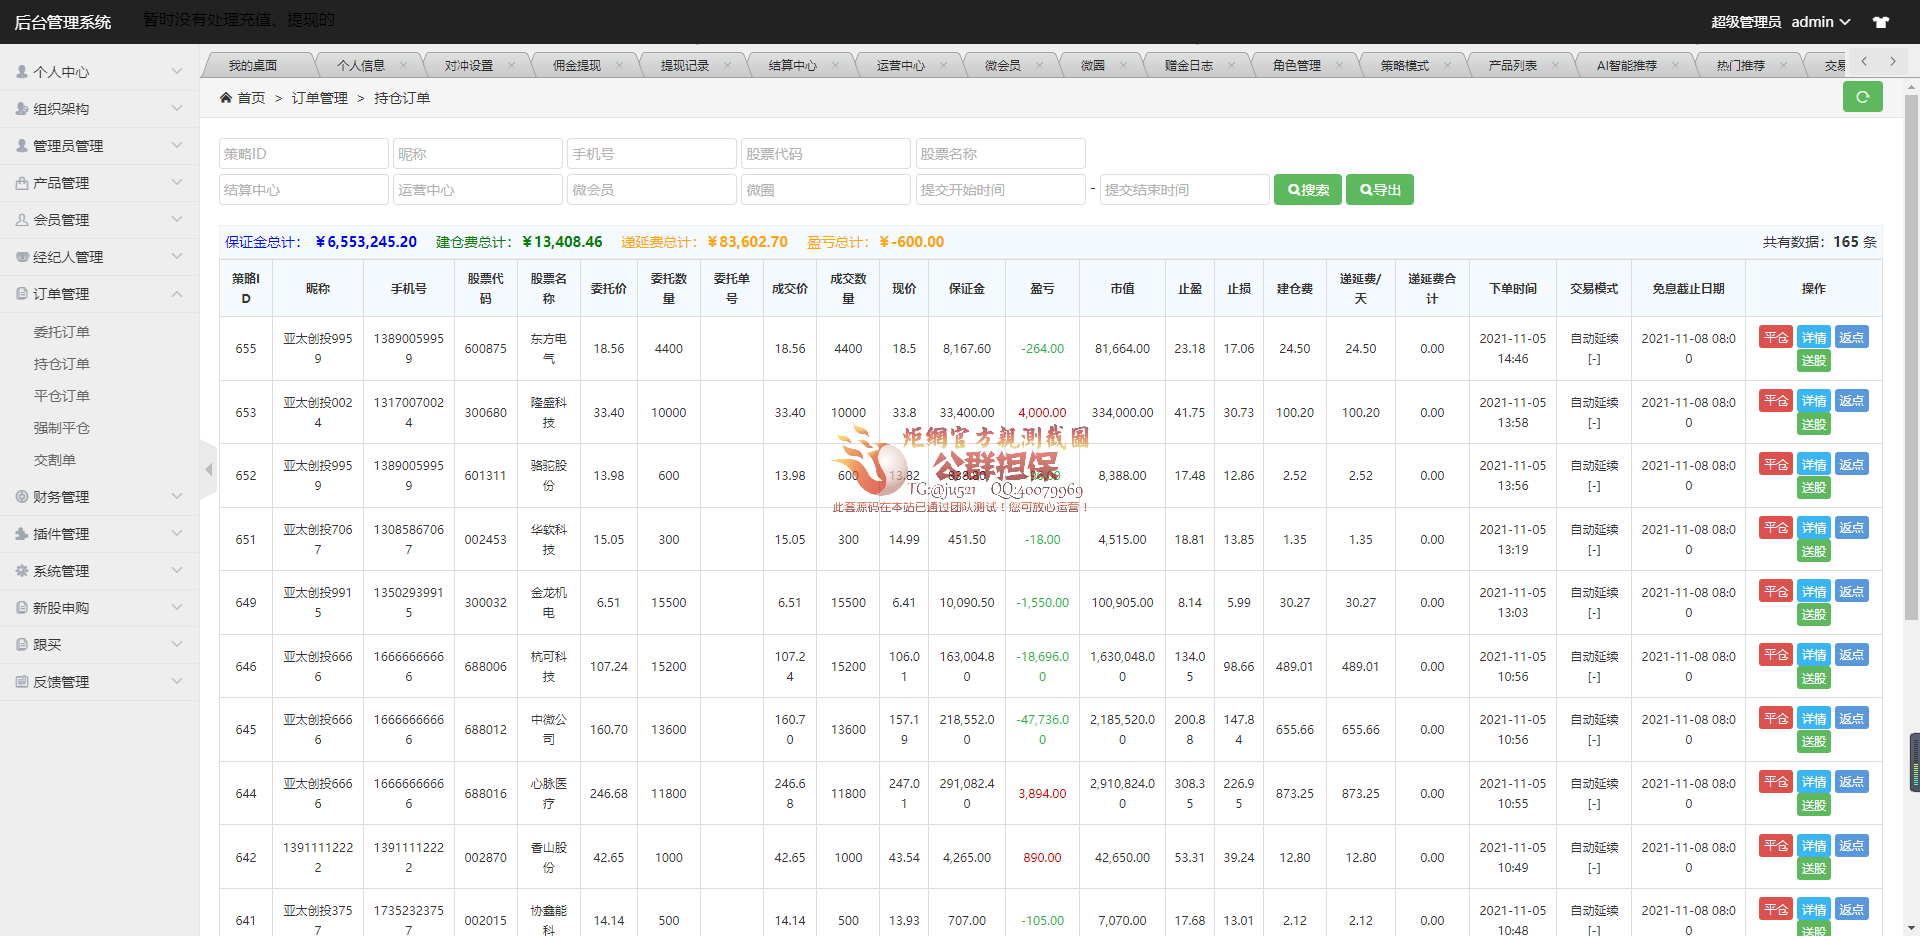Click 详情 button for order 653
Image resolution: width=1920 pixels, height=936 pixels.
point(1814,401)
